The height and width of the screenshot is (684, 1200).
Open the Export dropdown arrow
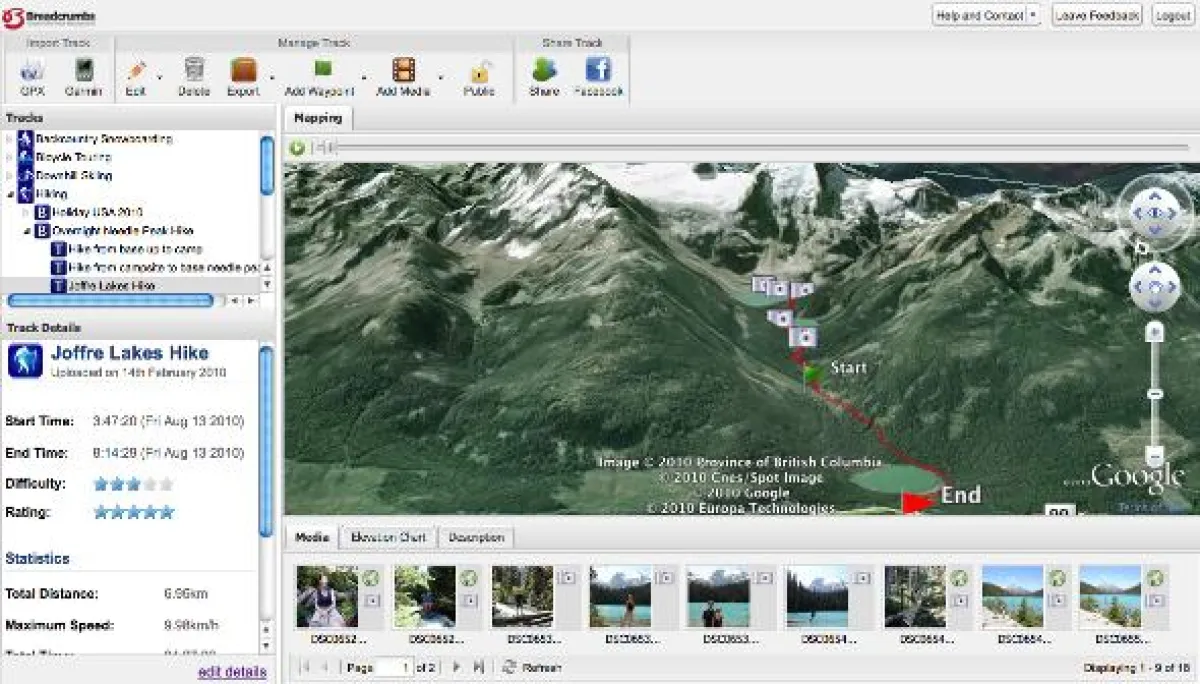coord(270,77)
